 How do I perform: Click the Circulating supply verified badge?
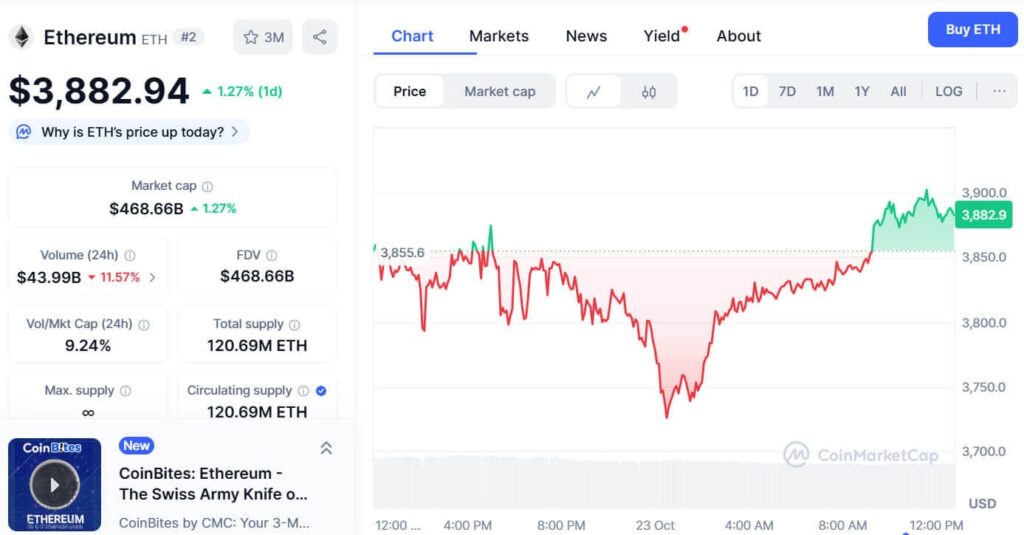click(321, 391)
